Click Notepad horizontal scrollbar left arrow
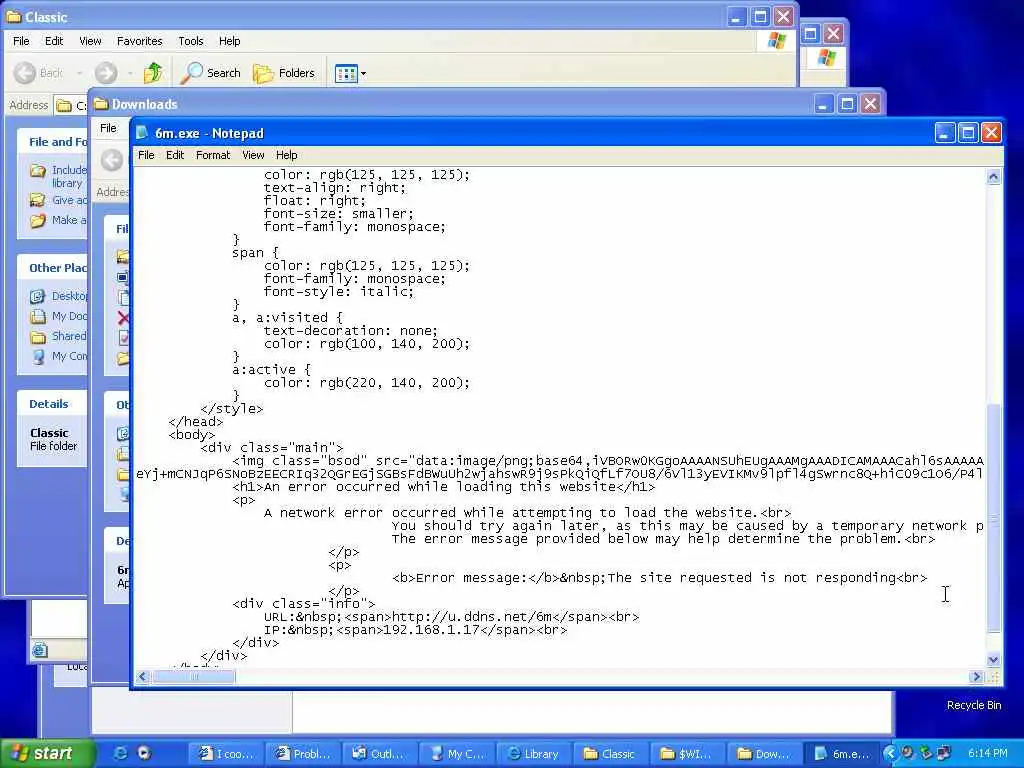The image size is (1024, 768). [142, 677]
